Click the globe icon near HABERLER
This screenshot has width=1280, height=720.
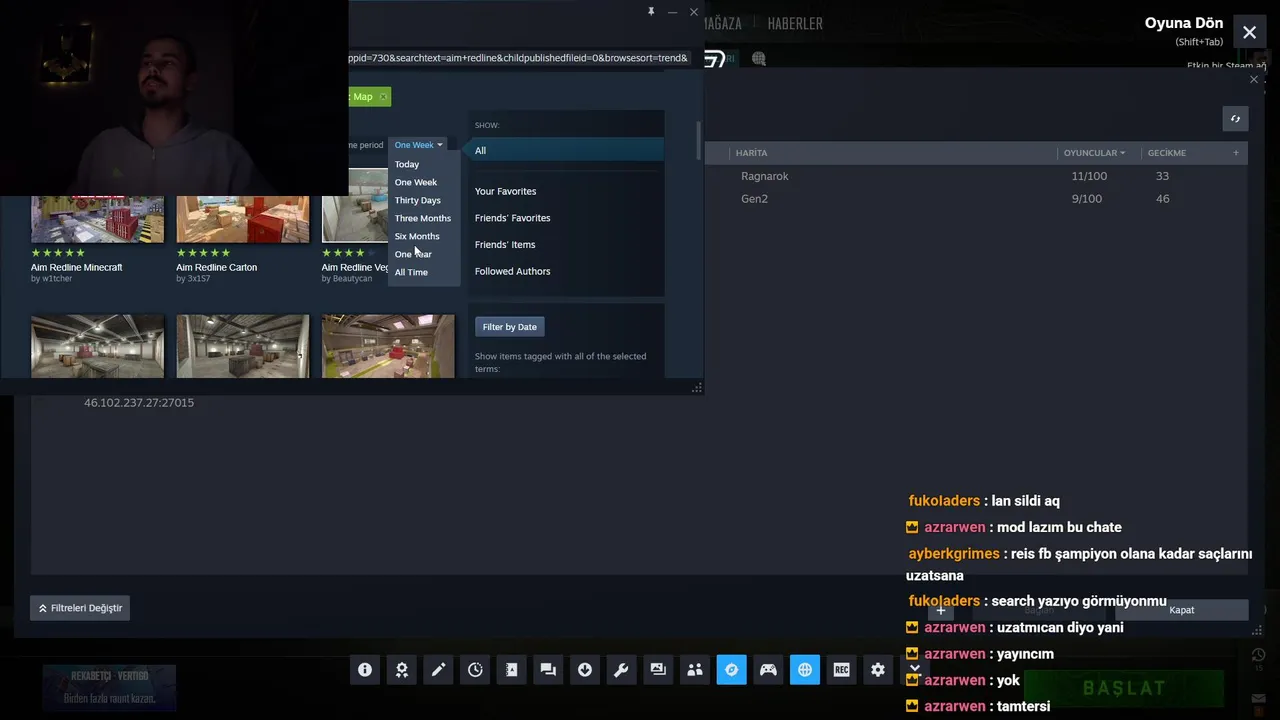tap(758, 59)
